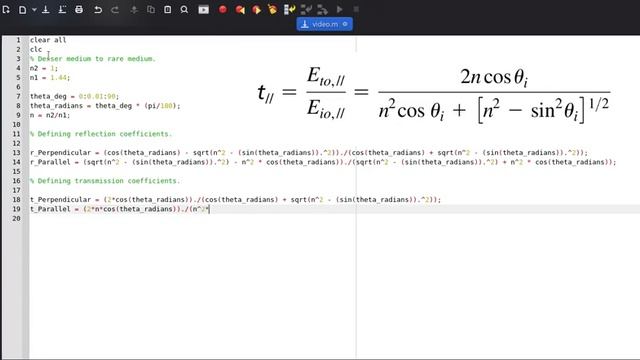Viewport: 640px width, 360px height.
Task: Expand the recent files dropdown arrow
Action: point(34,9)
